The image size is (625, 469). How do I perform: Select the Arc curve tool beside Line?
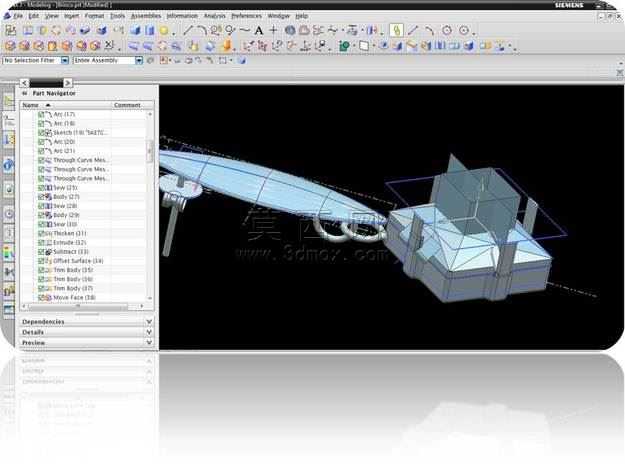(x=202, y=30)
